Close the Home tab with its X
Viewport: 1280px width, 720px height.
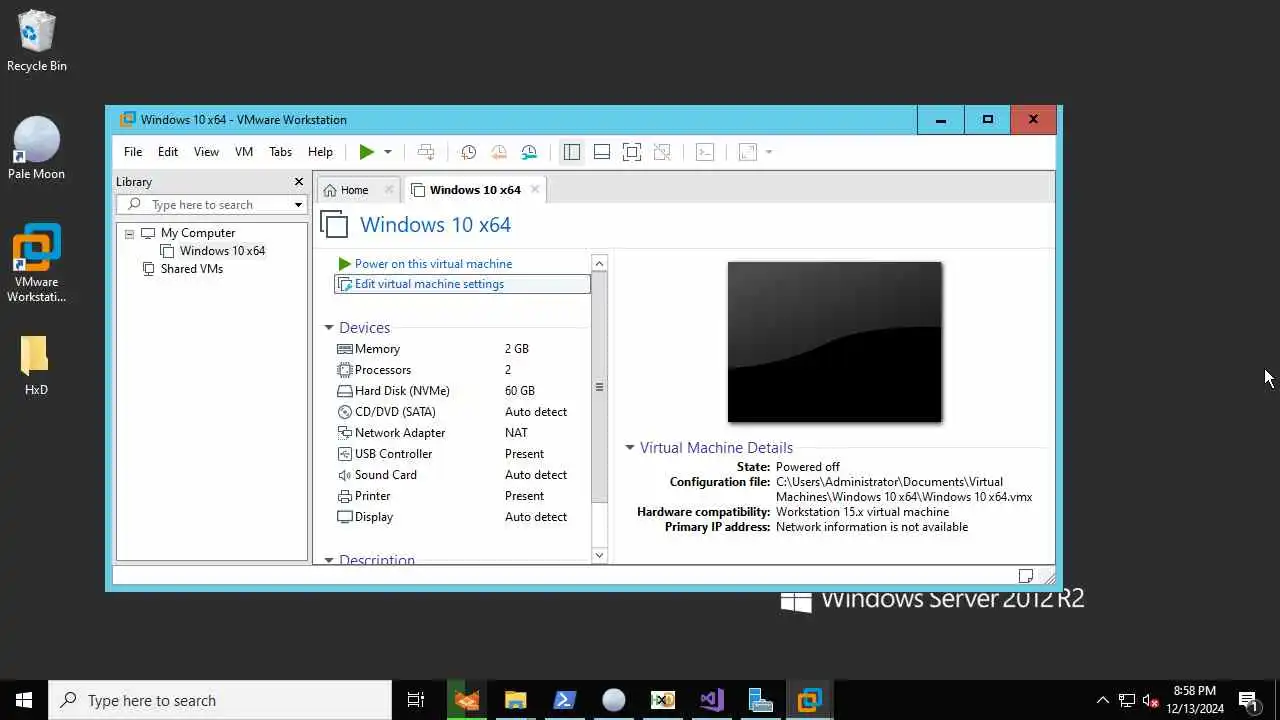[389, 190]
